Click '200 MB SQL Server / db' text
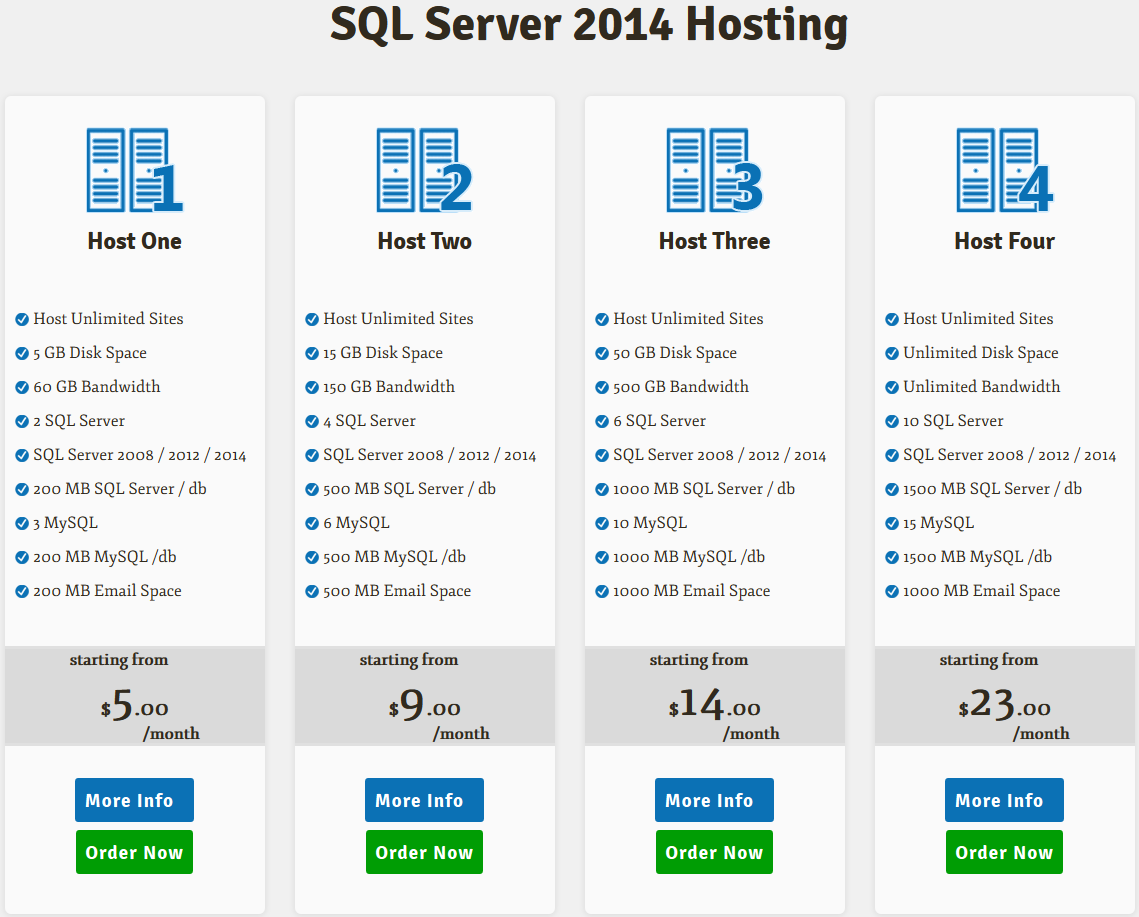 (x=120, y=489)
